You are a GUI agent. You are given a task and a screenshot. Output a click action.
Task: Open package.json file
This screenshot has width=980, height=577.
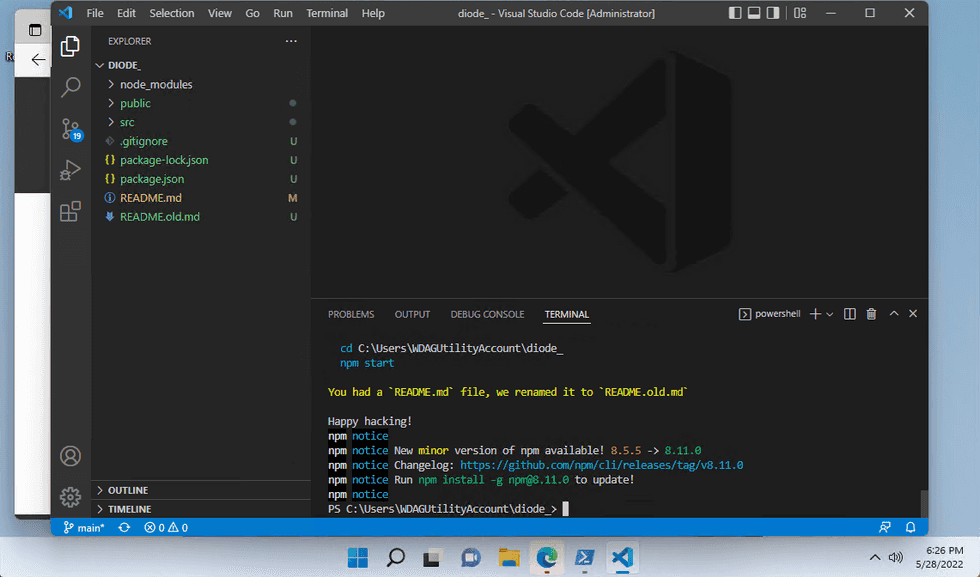(201, 179)
